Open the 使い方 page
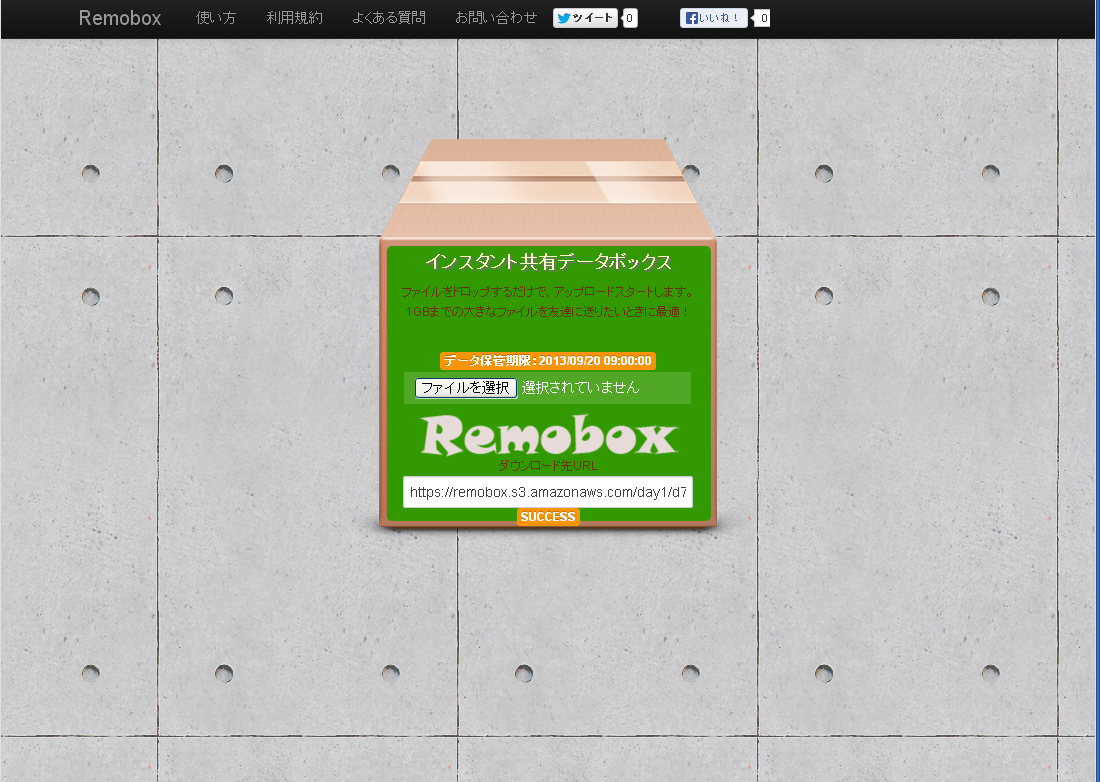The image size is (1100, 782). pos(216,18)
